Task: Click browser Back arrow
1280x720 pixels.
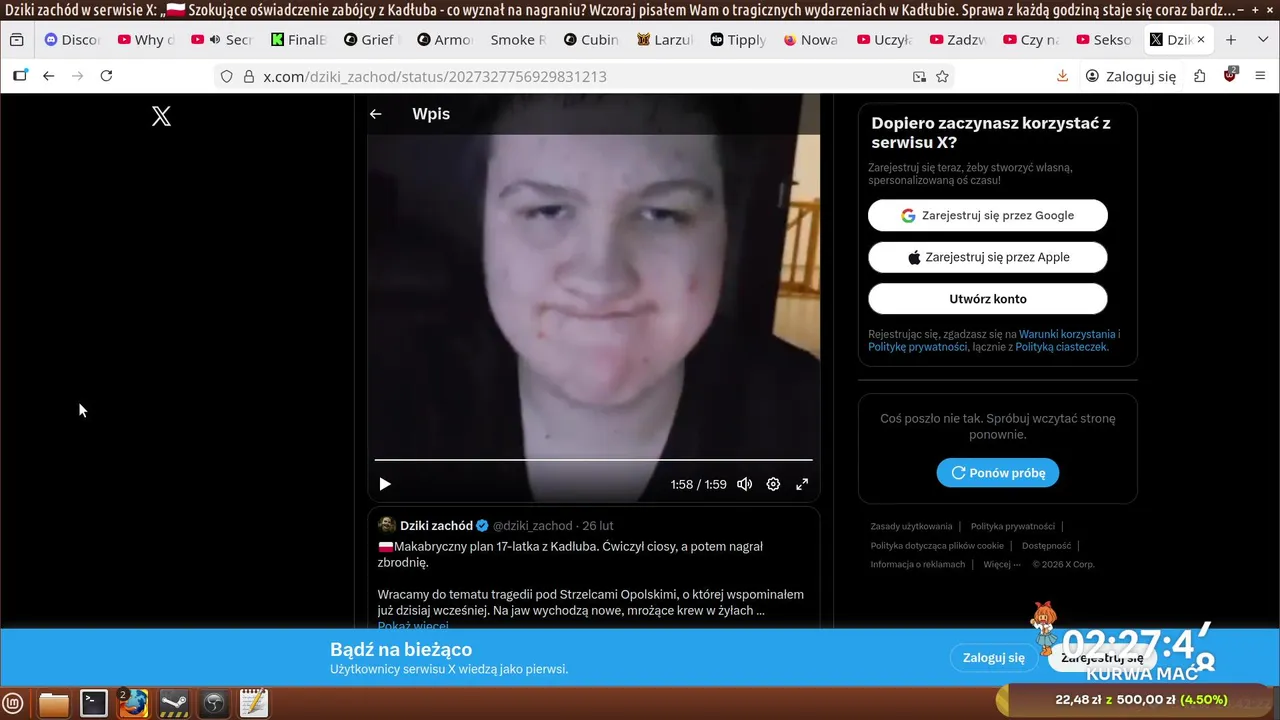Action: point(48,76)
